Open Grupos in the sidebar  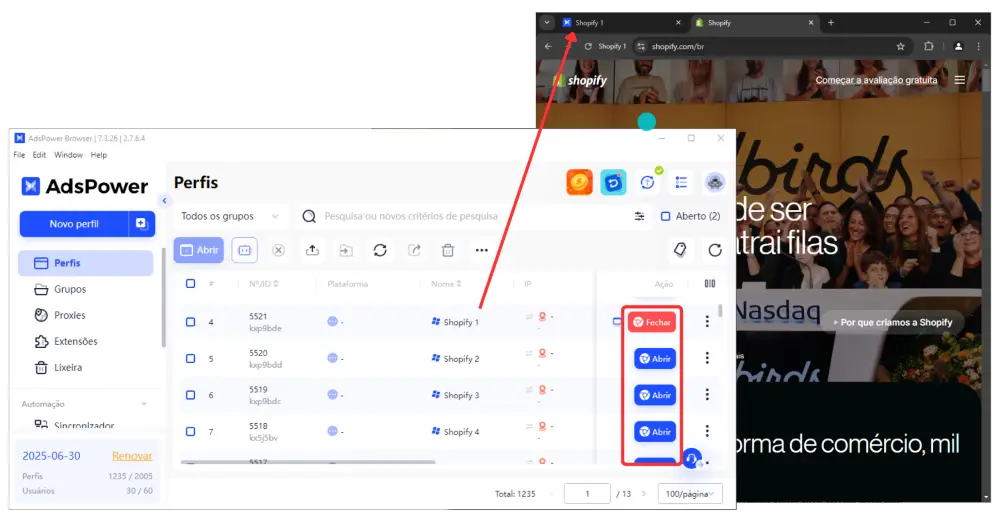[x=70, y=289]
